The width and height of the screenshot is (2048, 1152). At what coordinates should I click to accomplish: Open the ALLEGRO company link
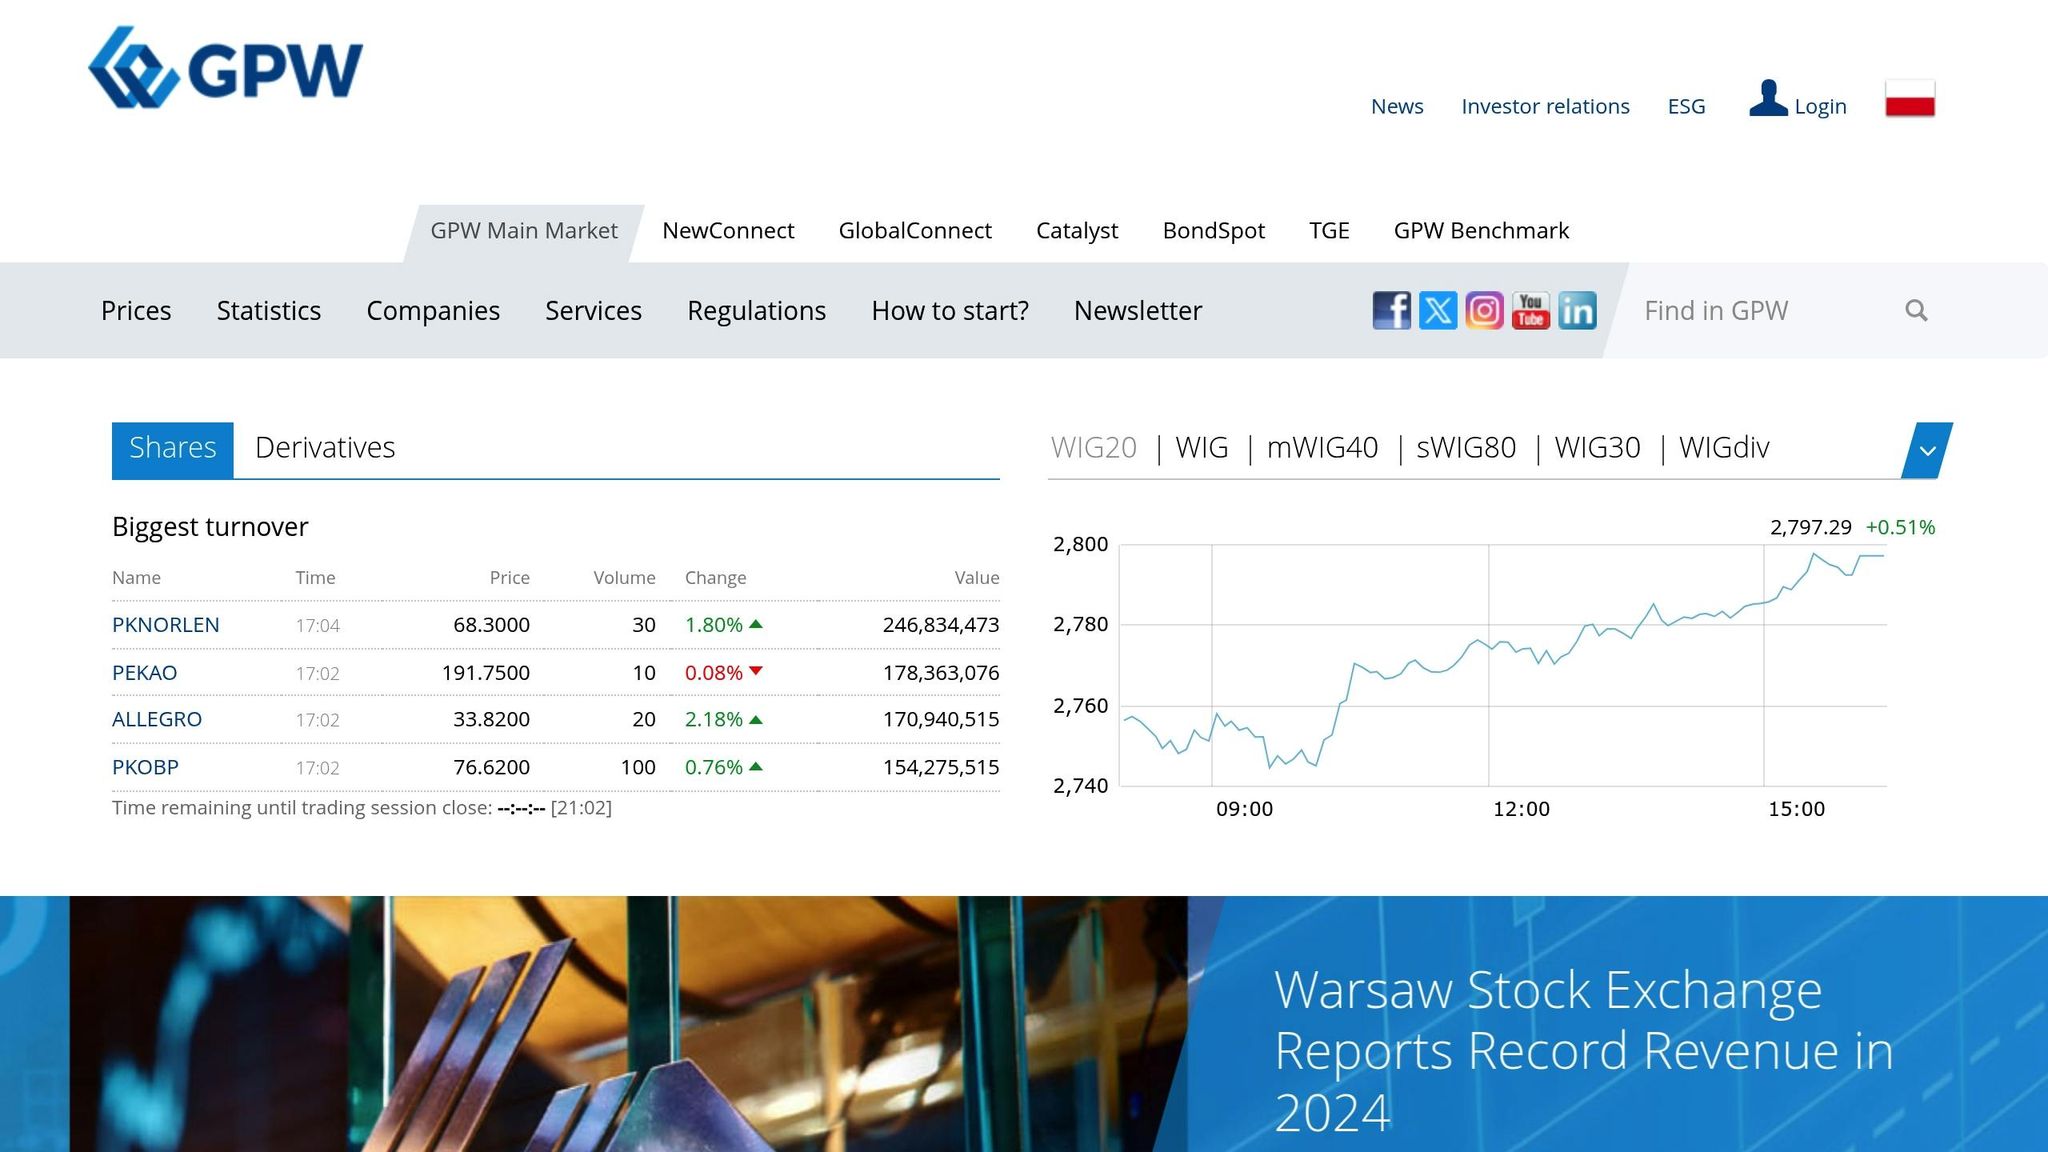(x=157, y=719)
